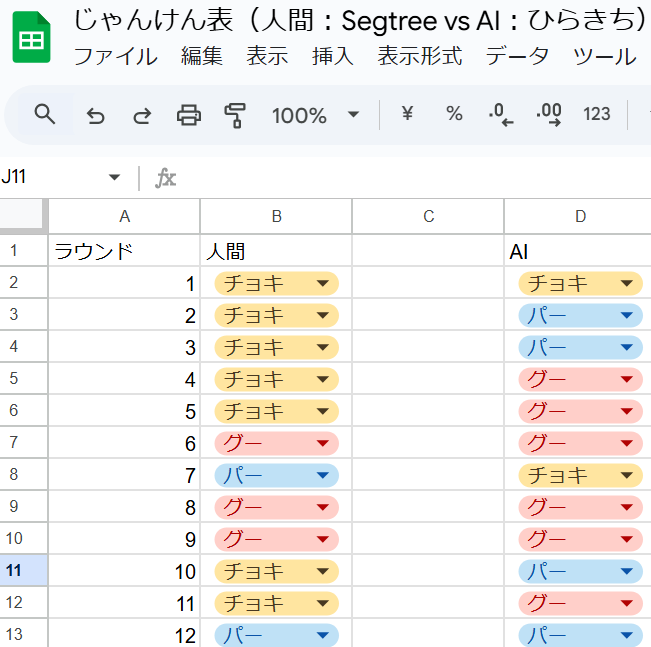
Task: Open the 100% zoom dropdown
Action: [314, 115]
